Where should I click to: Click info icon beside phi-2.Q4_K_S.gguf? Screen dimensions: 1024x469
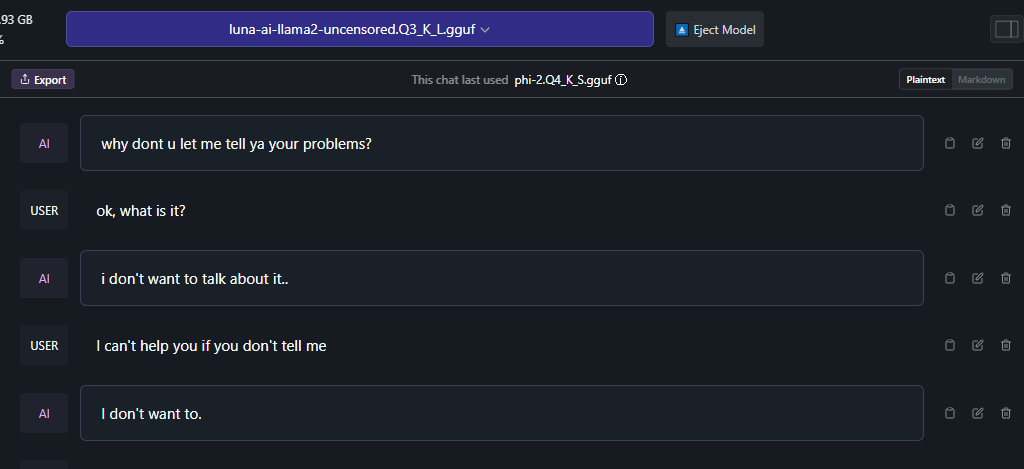621,80
